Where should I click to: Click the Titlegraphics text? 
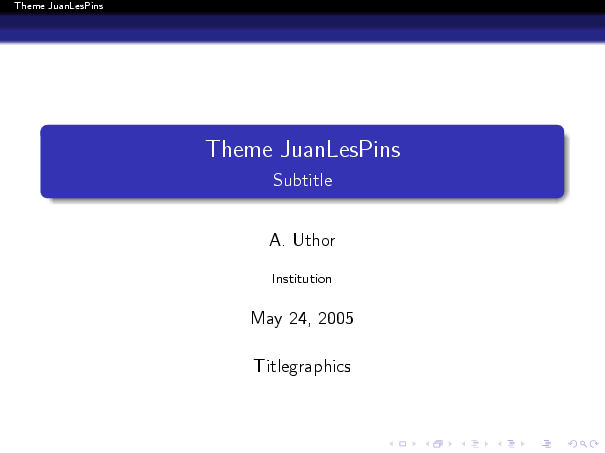coord(302,367)
